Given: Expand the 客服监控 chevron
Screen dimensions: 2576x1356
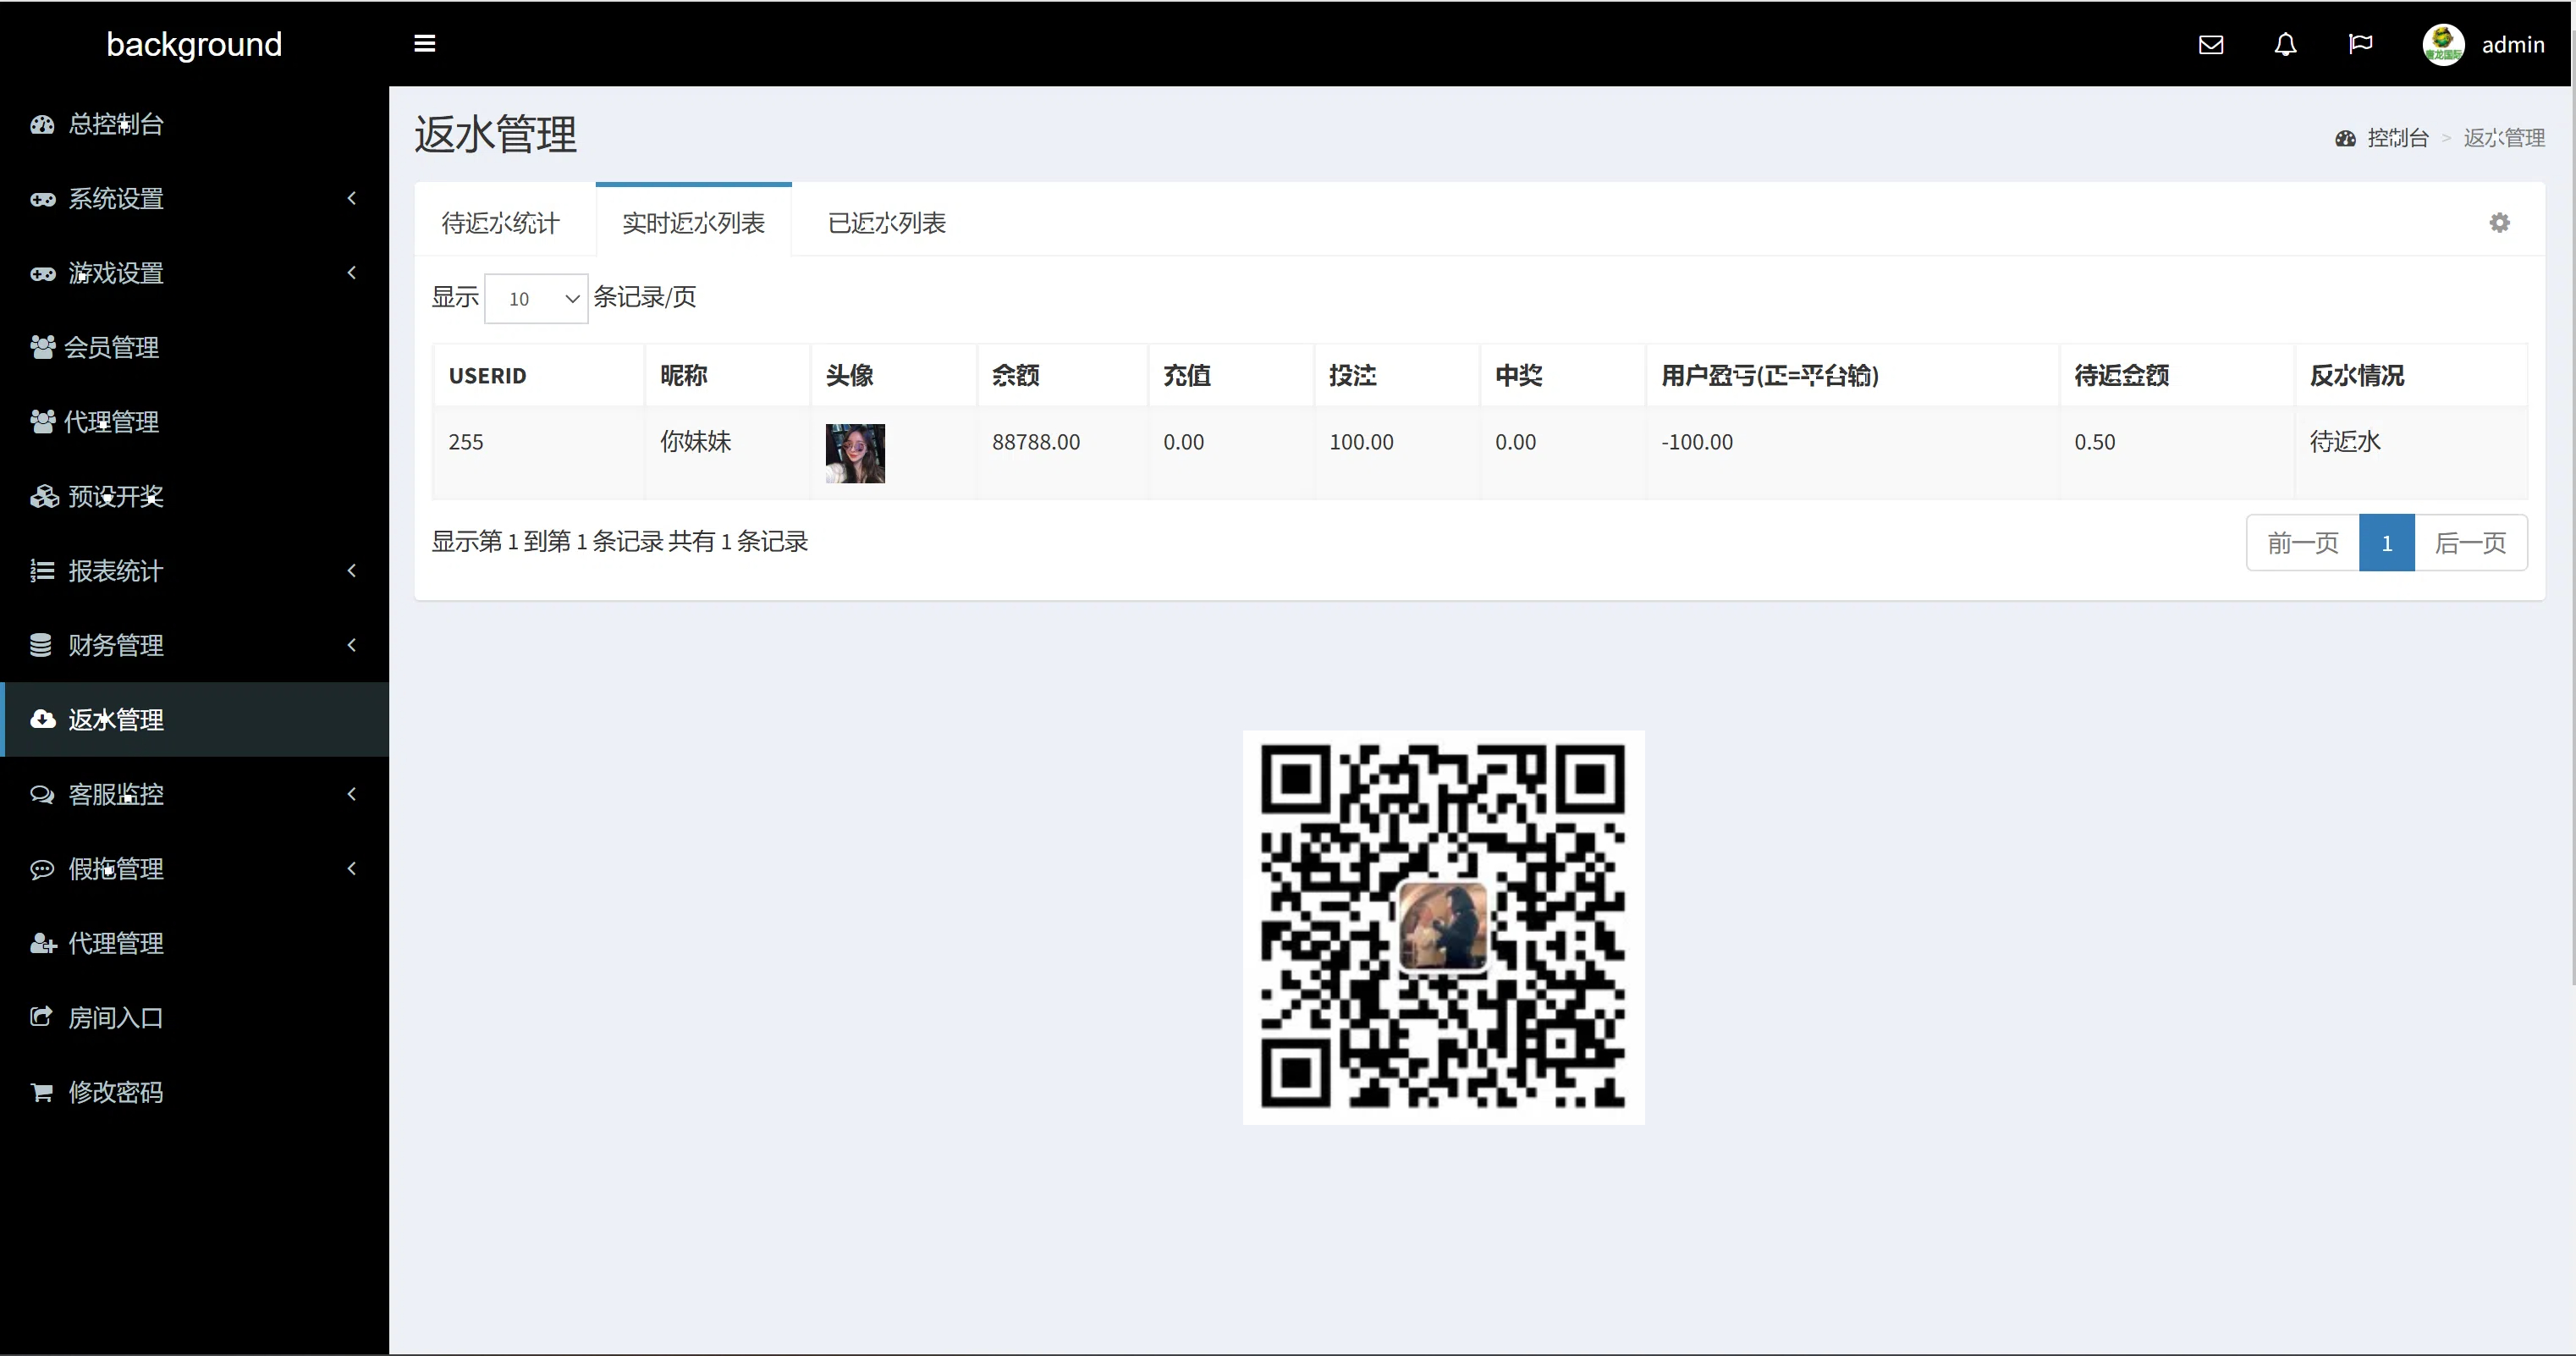Looking at the screenshot, I should [351, 794].
